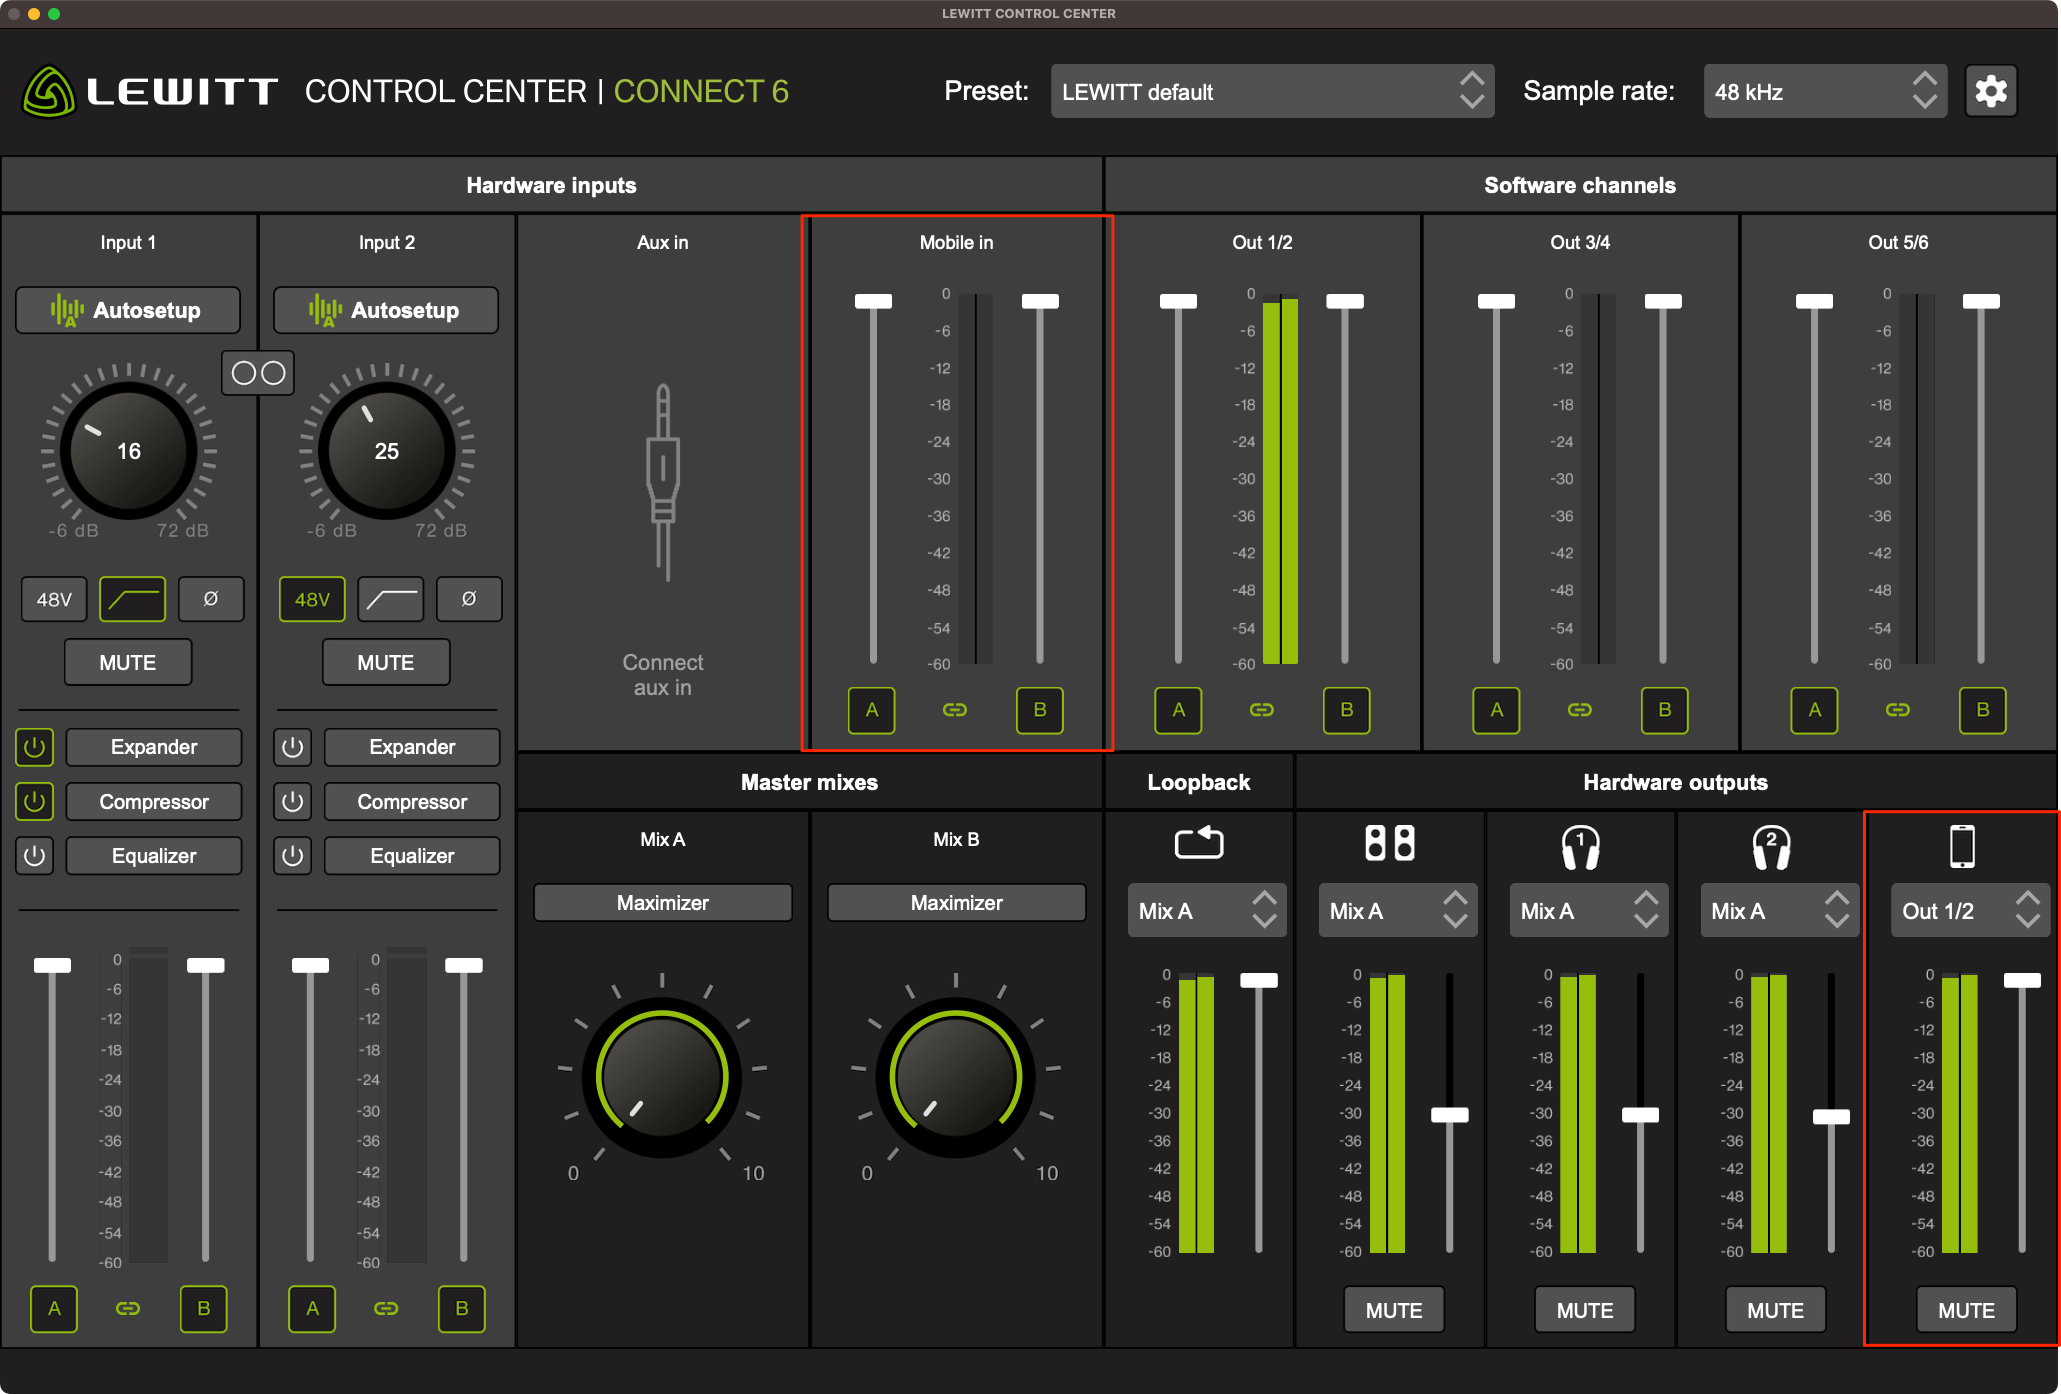The width and height of the screenshot is (2061, 1394).
Task: Toggle Mix B routing on Mobile in
Action: point(1040,710)
